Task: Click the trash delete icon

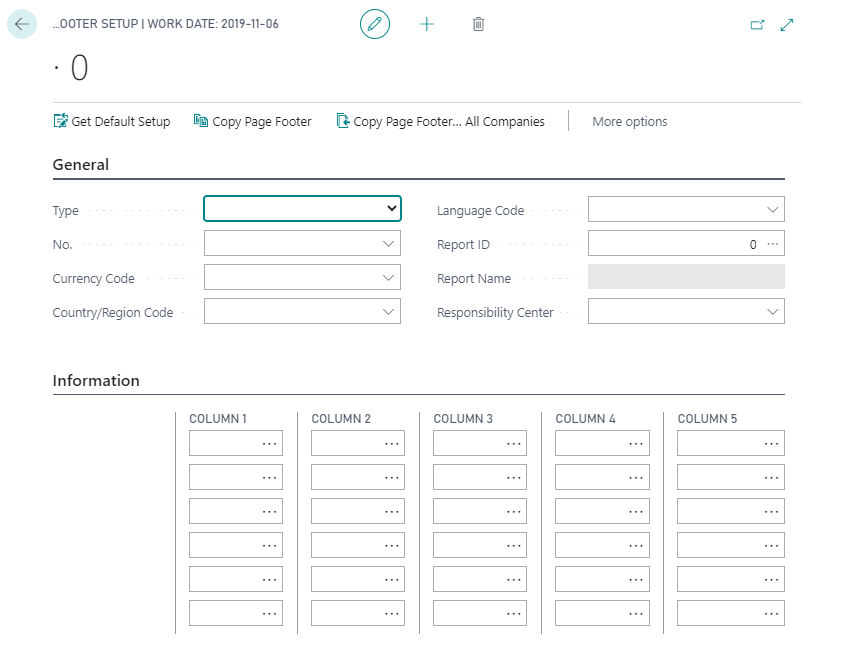Action: [478, 24]
